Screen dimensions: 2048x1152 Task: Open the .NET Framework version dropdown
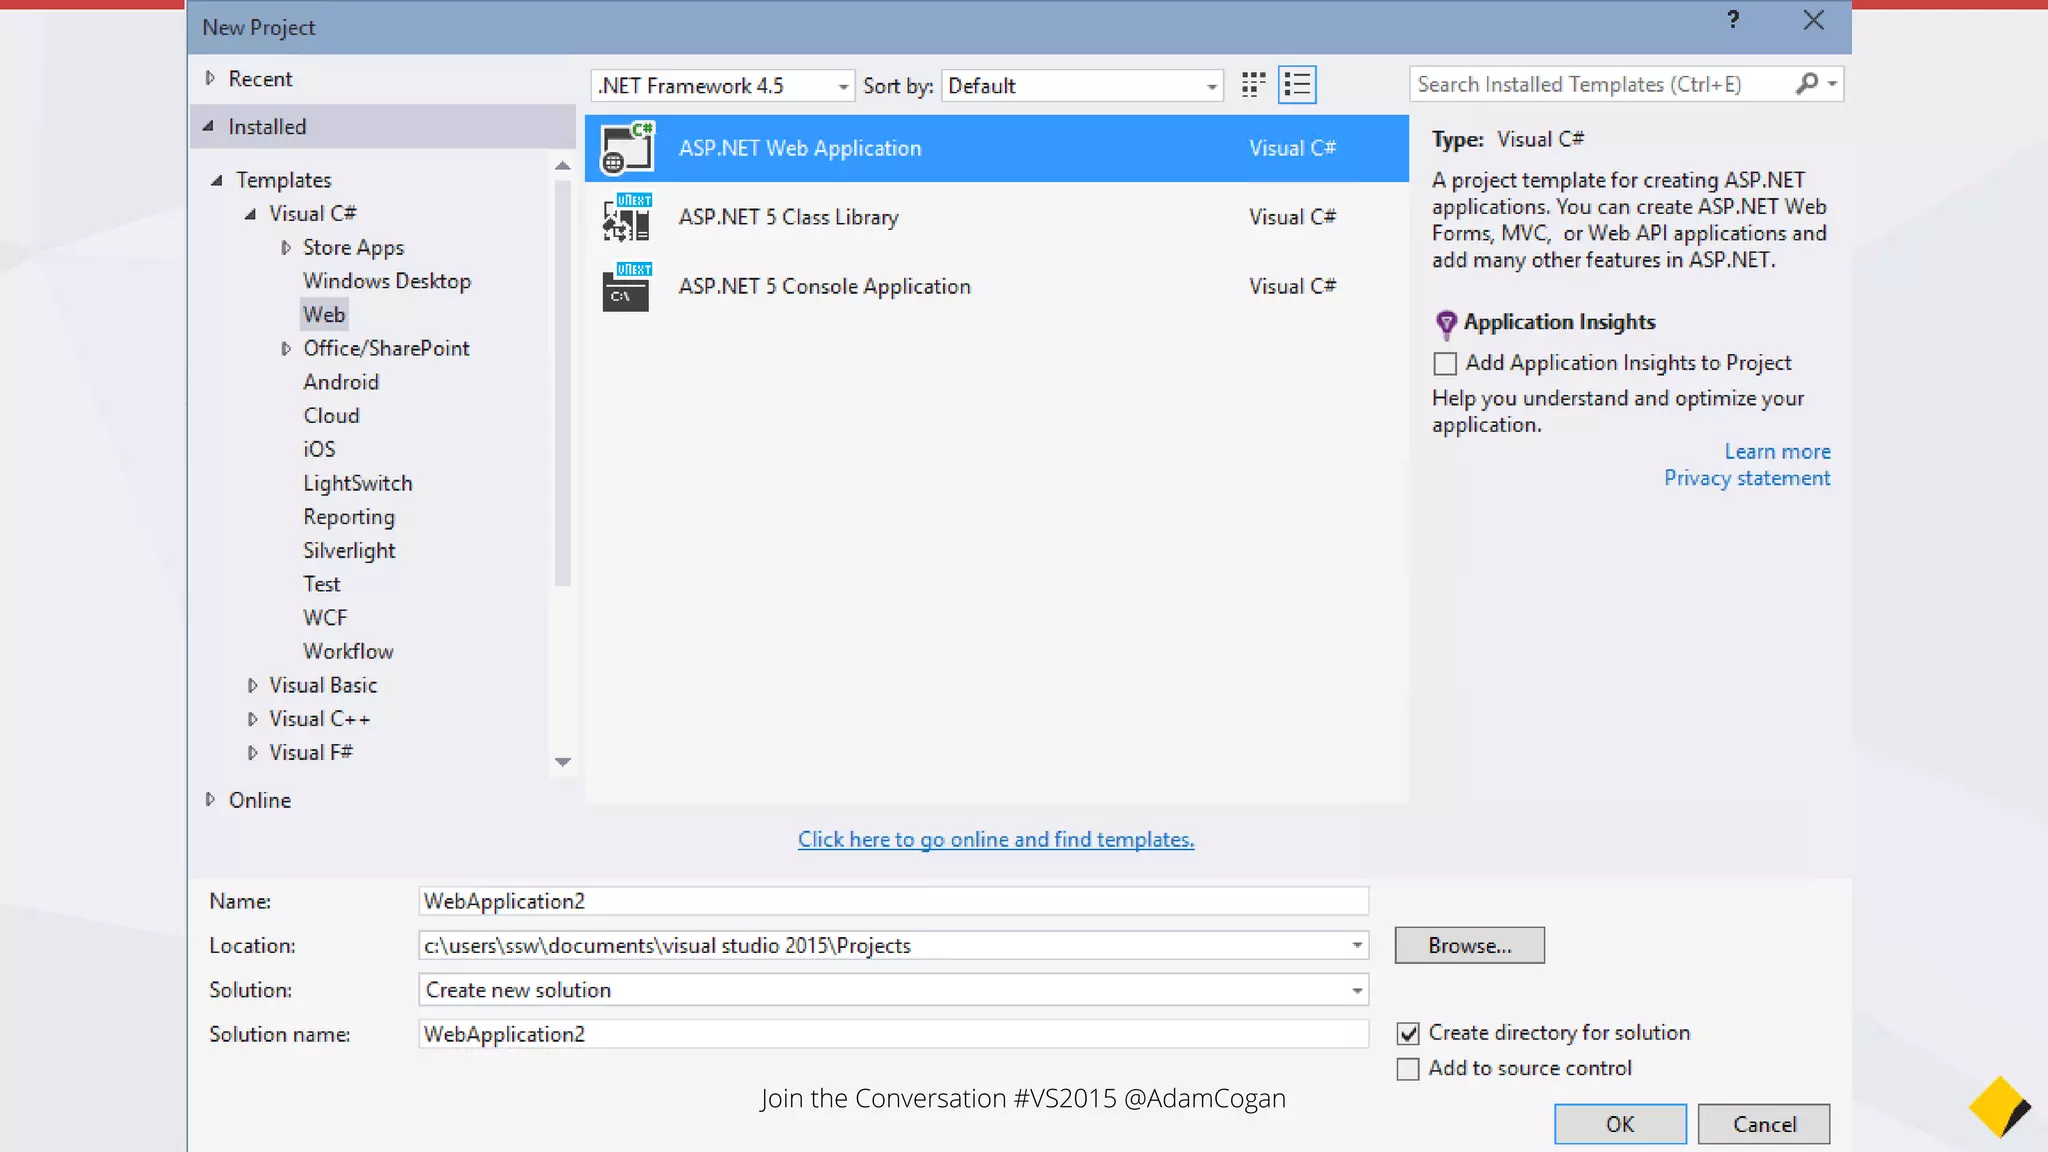[843, 86]
